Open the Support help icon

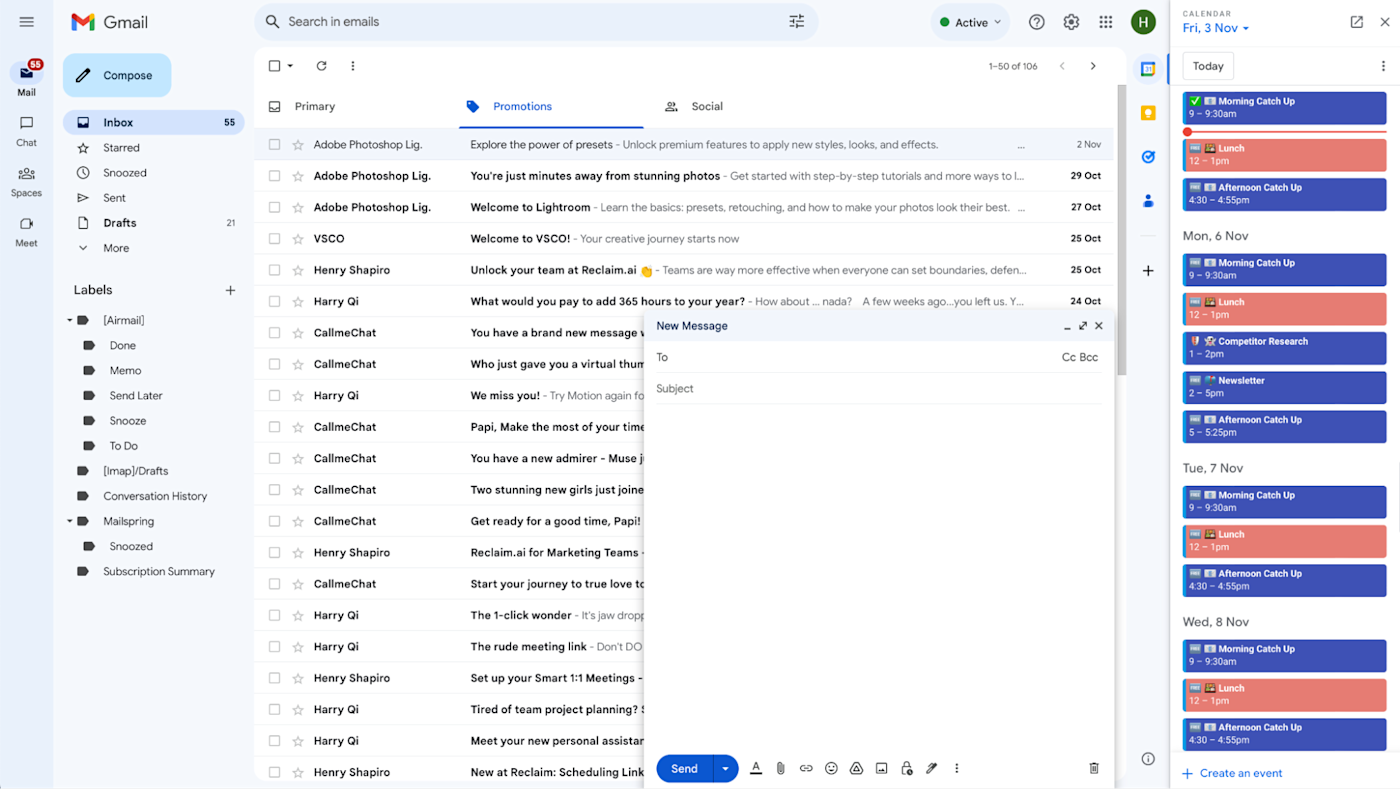point(1037,22)
